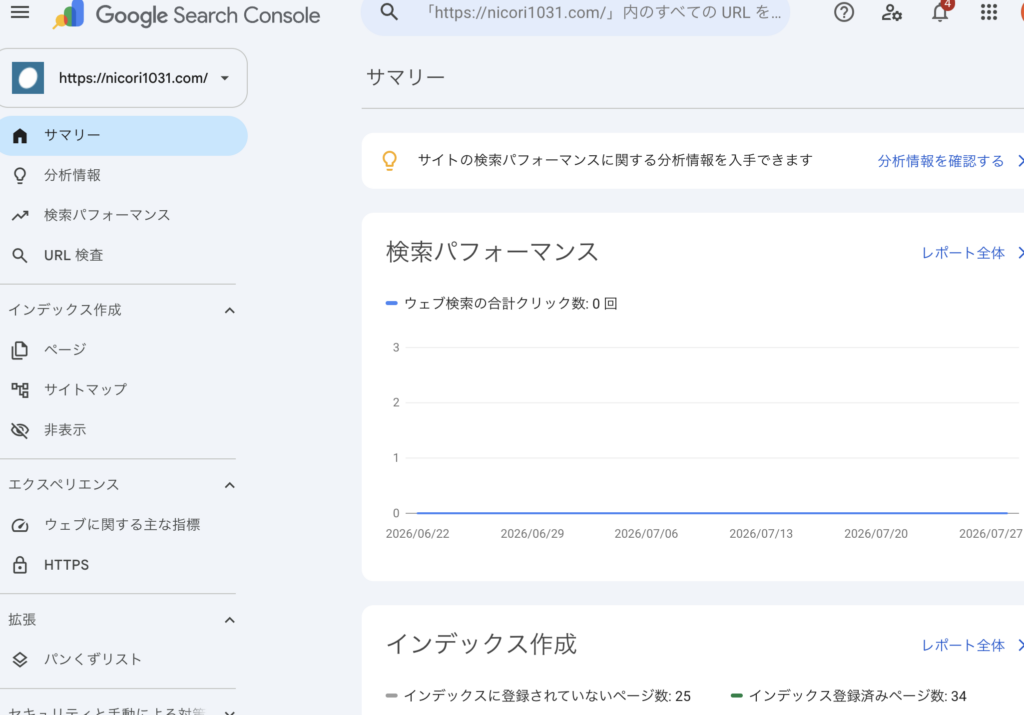Expand セキュリティと手動による対策 section

(x=229, y=711)
